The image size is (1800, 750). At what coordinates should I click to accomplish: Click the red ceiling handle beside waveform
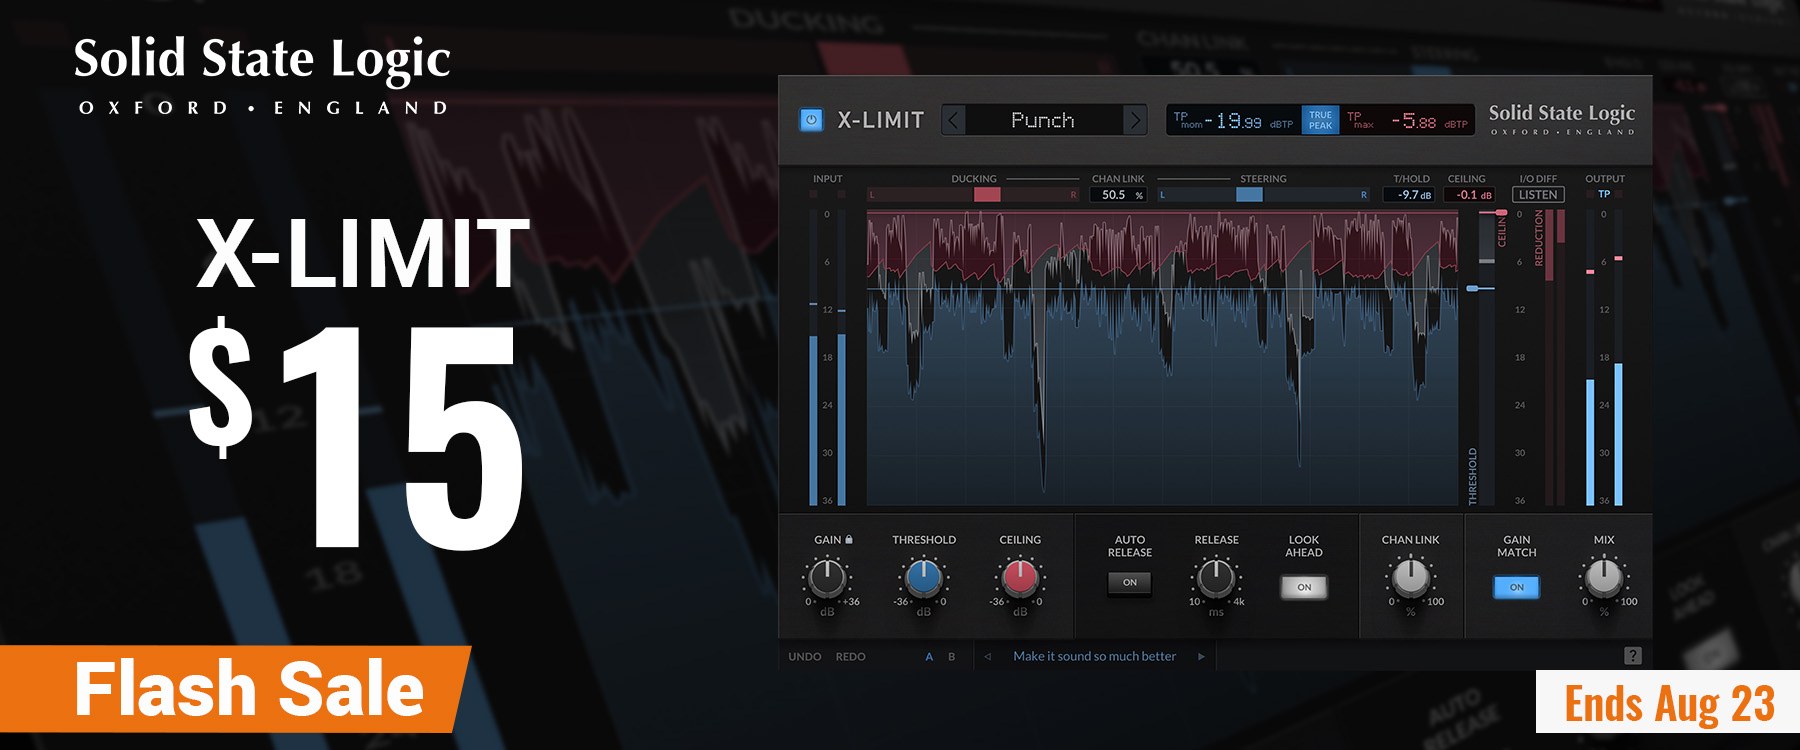[1500, 213]
